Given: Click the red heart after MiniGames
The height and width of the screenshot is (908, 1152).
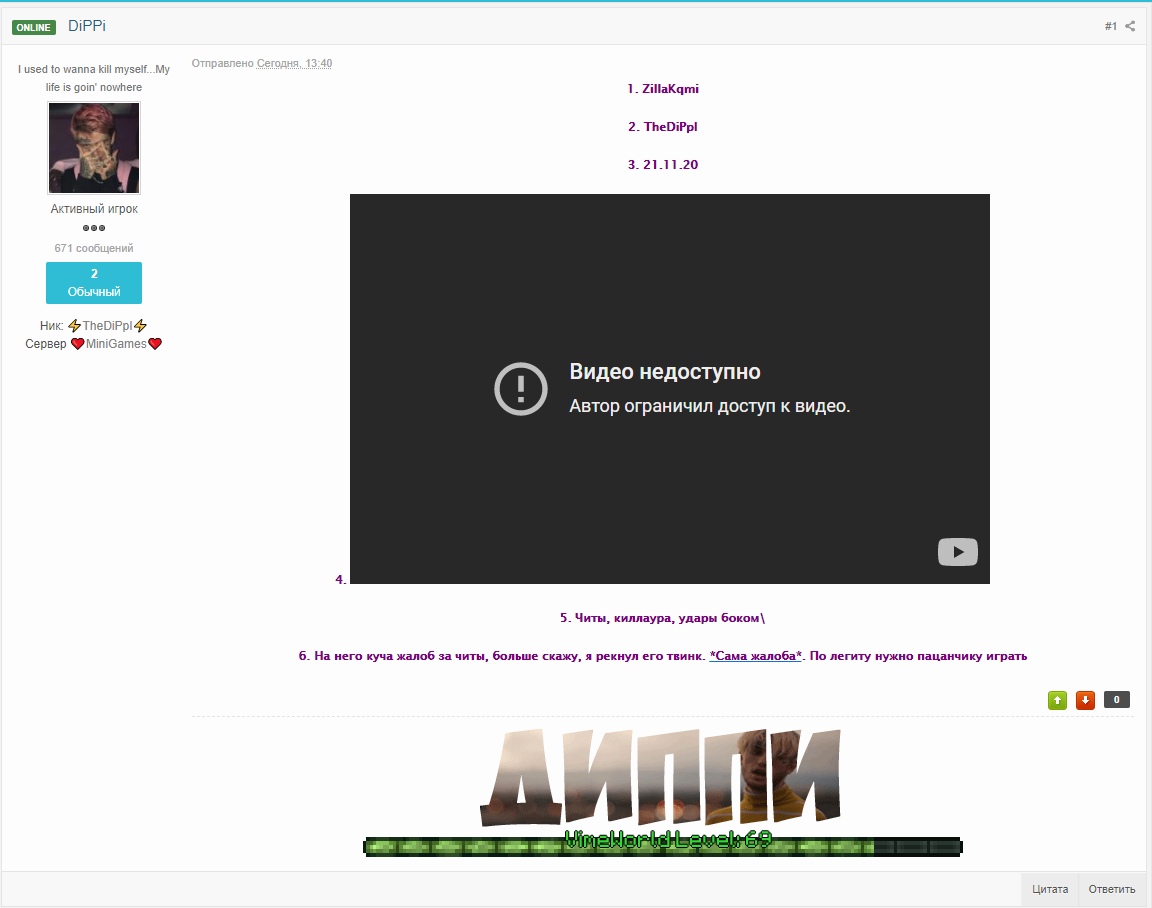Looking at the screenshot, I should (155, 344).
